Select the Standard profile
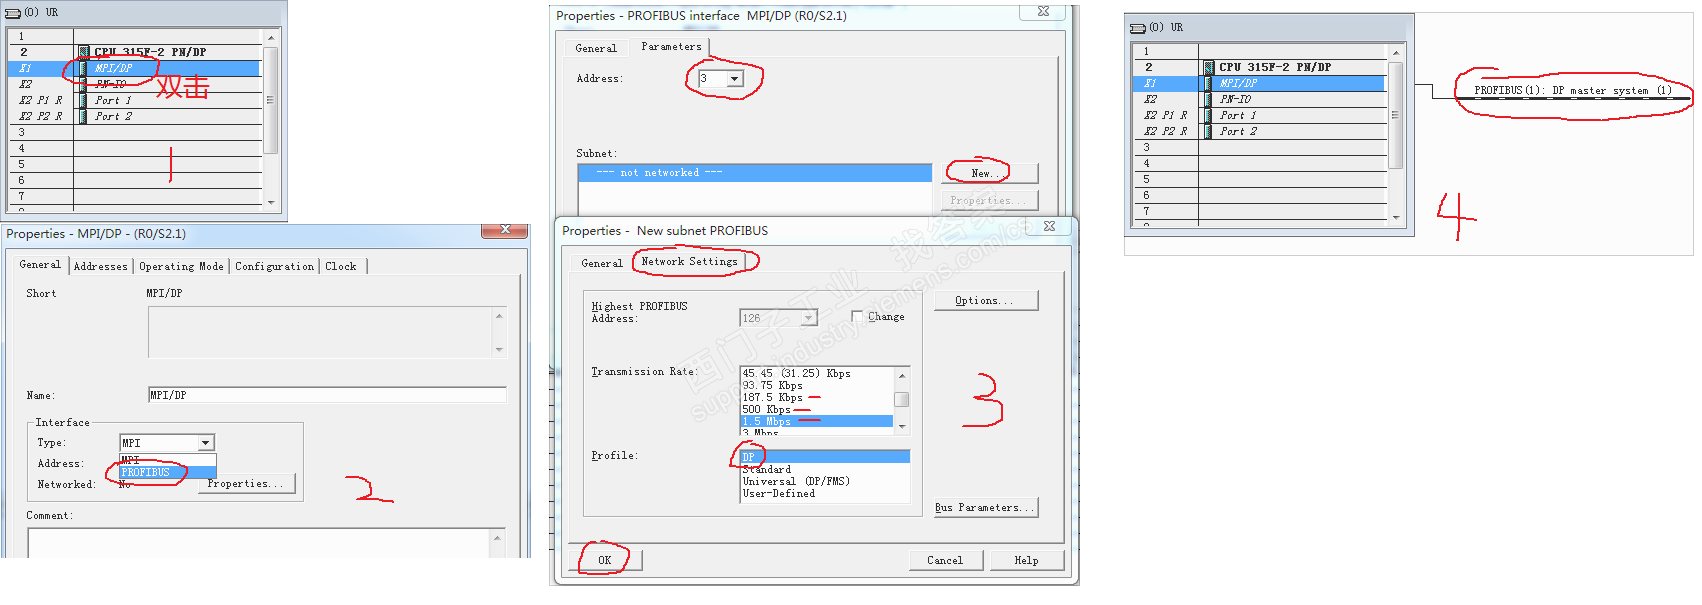 click(825, 469)
